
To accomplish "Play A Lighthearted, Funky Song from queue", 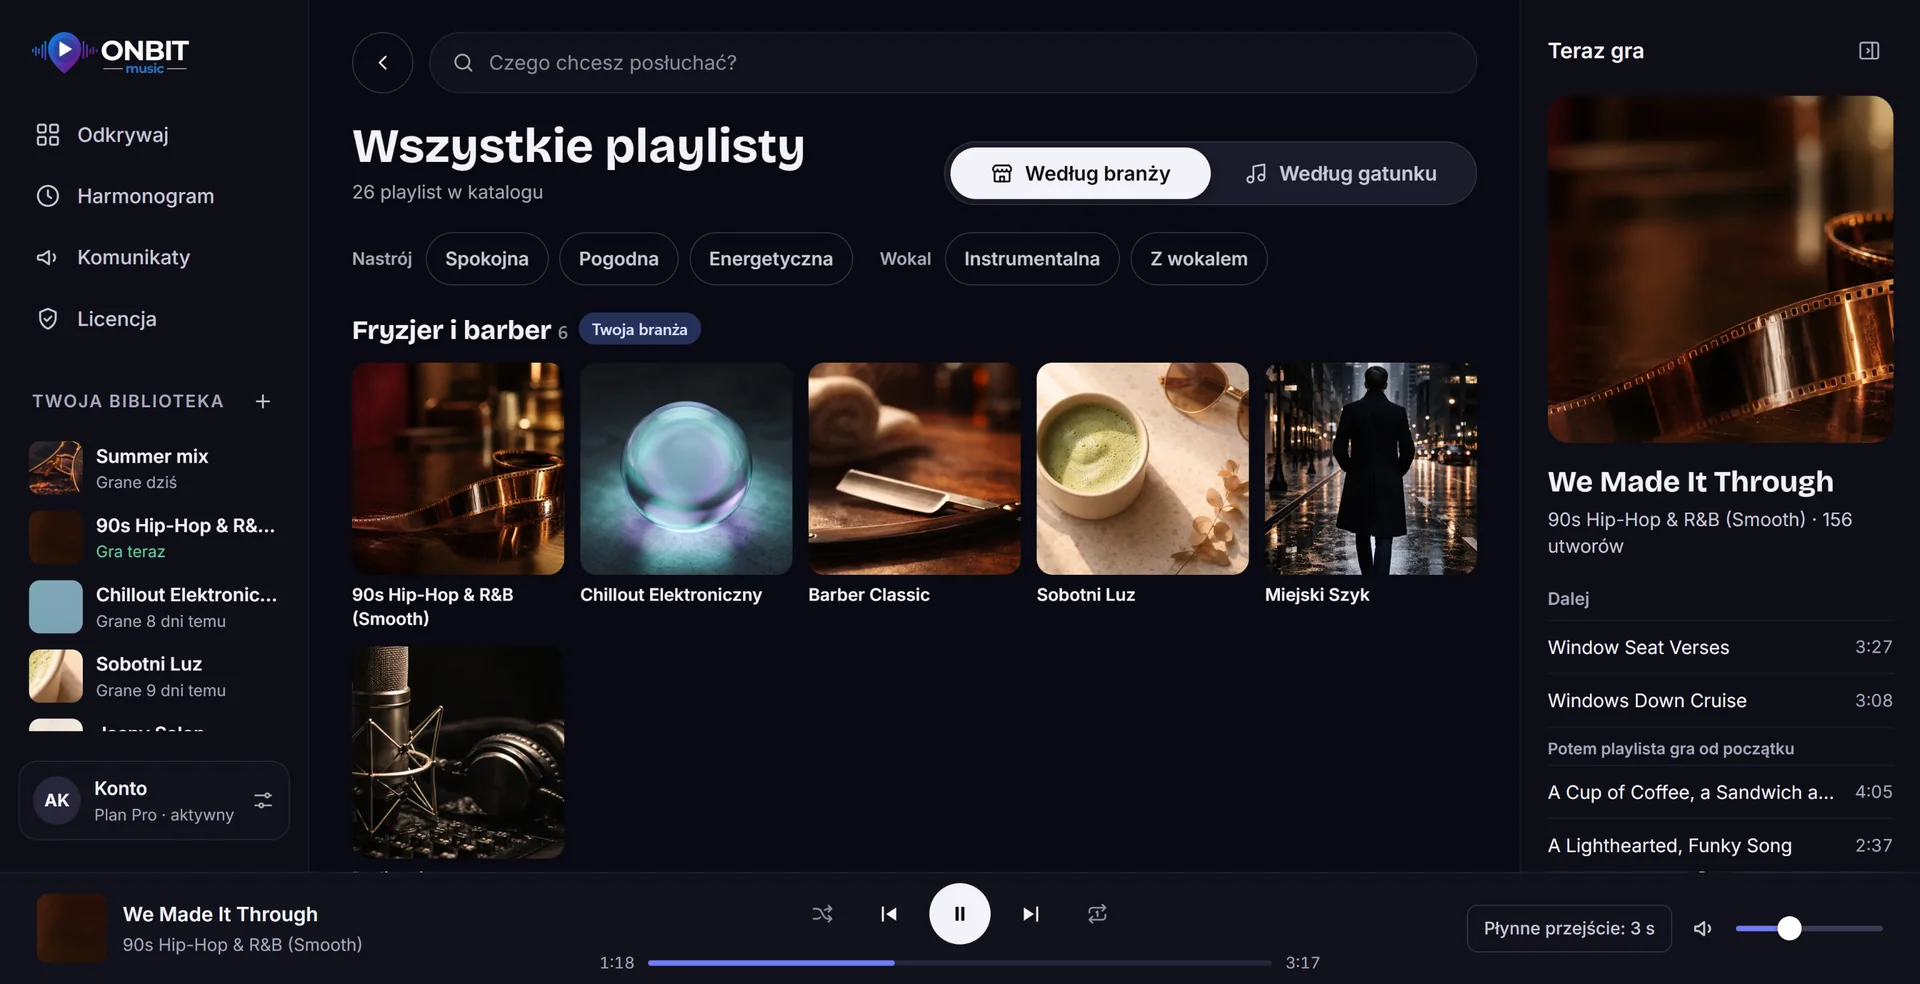I will [x=1720, y=845].
